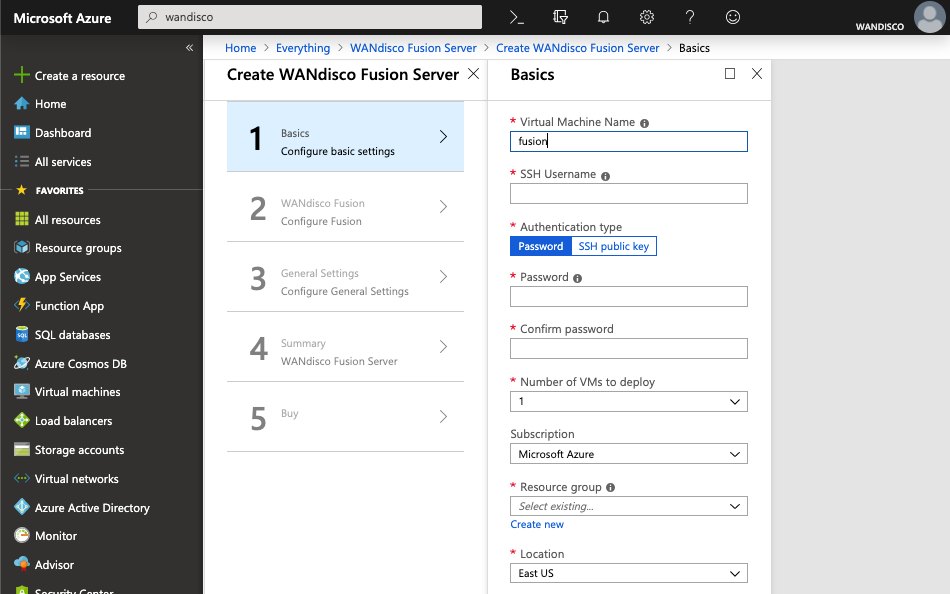The width and height of the screenshot is (950, 594).
Task: Click the Advisor cloud icon
Action: (21, 564)
